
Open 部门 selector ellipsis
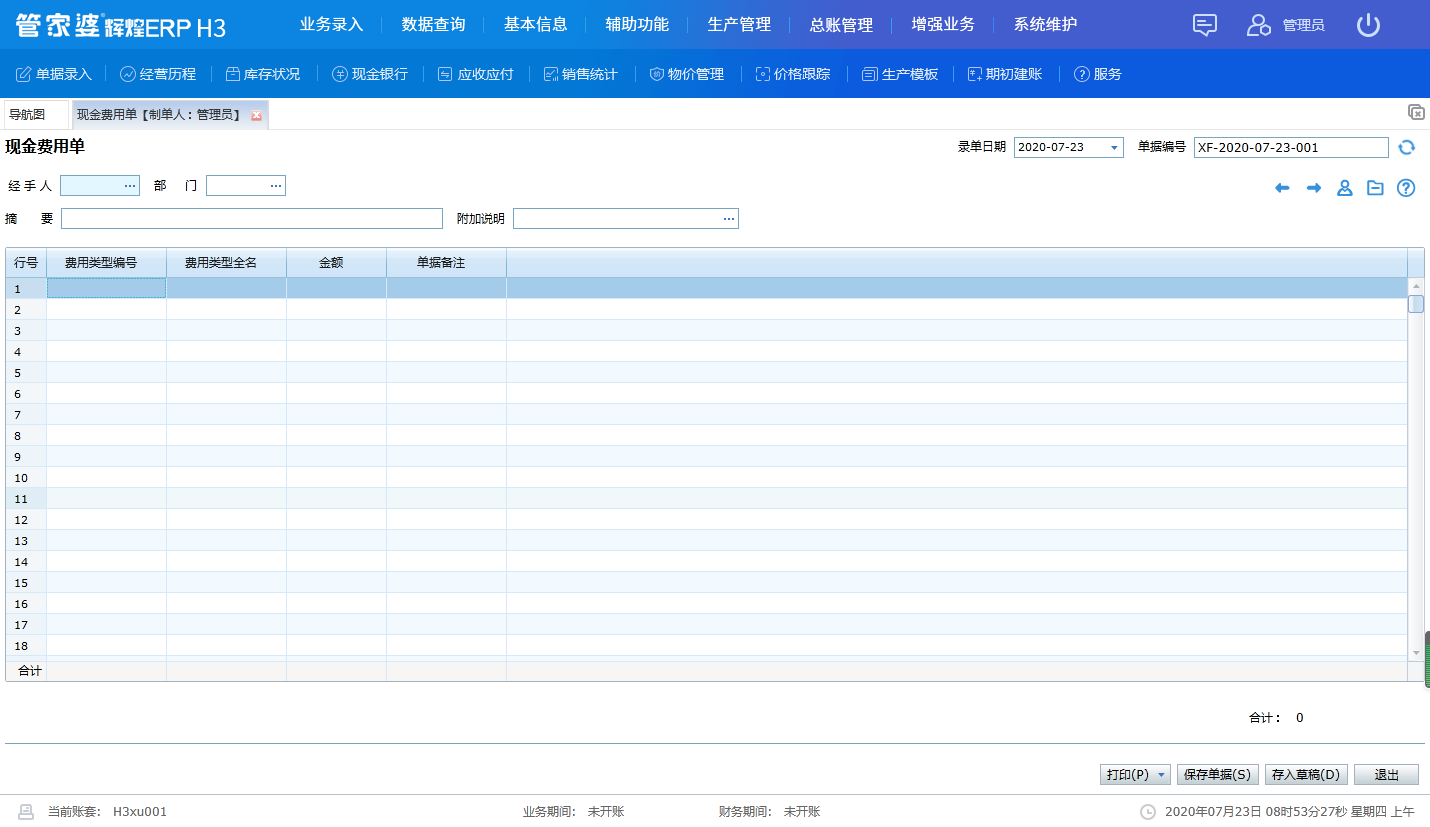click(276, 186)
